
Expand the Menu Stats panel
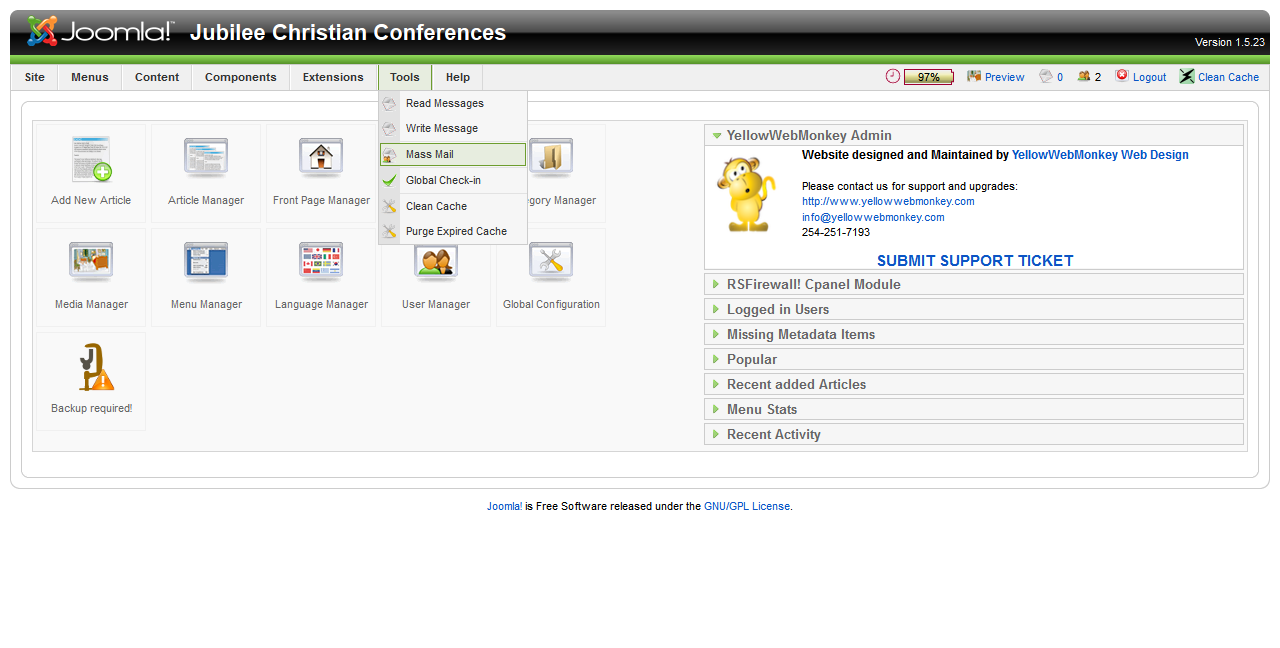(974, 409)
